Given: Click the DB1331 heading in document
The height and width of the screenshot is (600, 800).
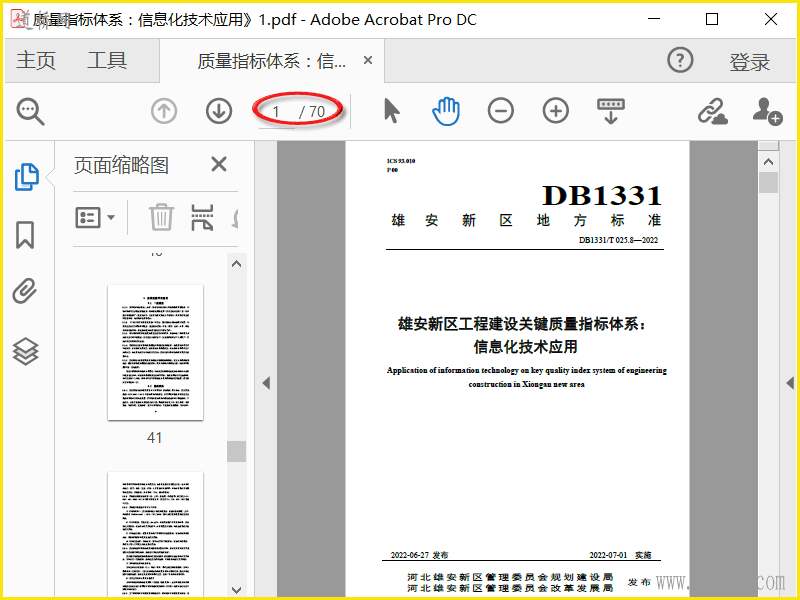Looking at the screenshot, I should click(x=602, y=195).
